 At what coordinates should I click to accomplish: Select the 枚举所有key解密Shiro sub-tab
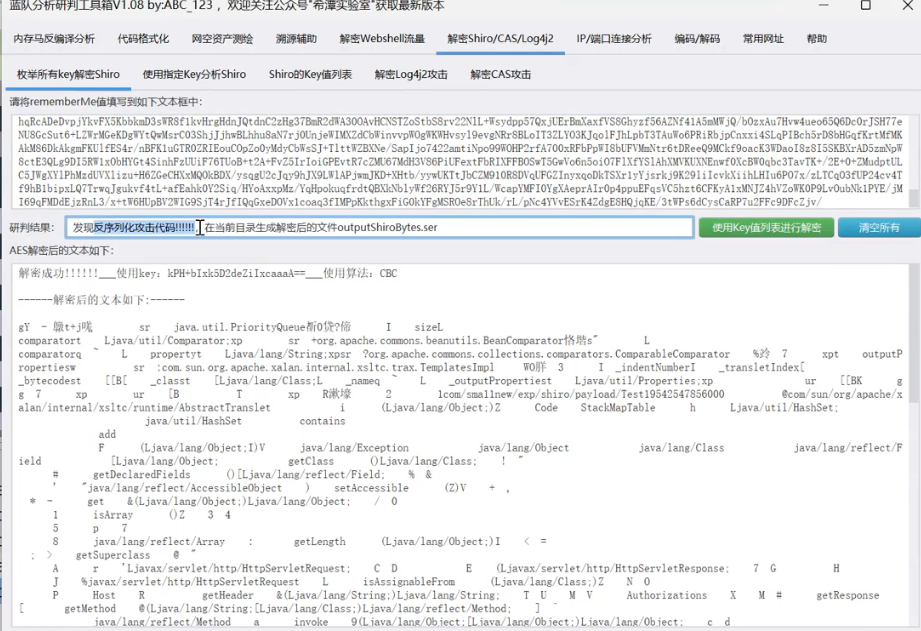[x=68, y=75]
